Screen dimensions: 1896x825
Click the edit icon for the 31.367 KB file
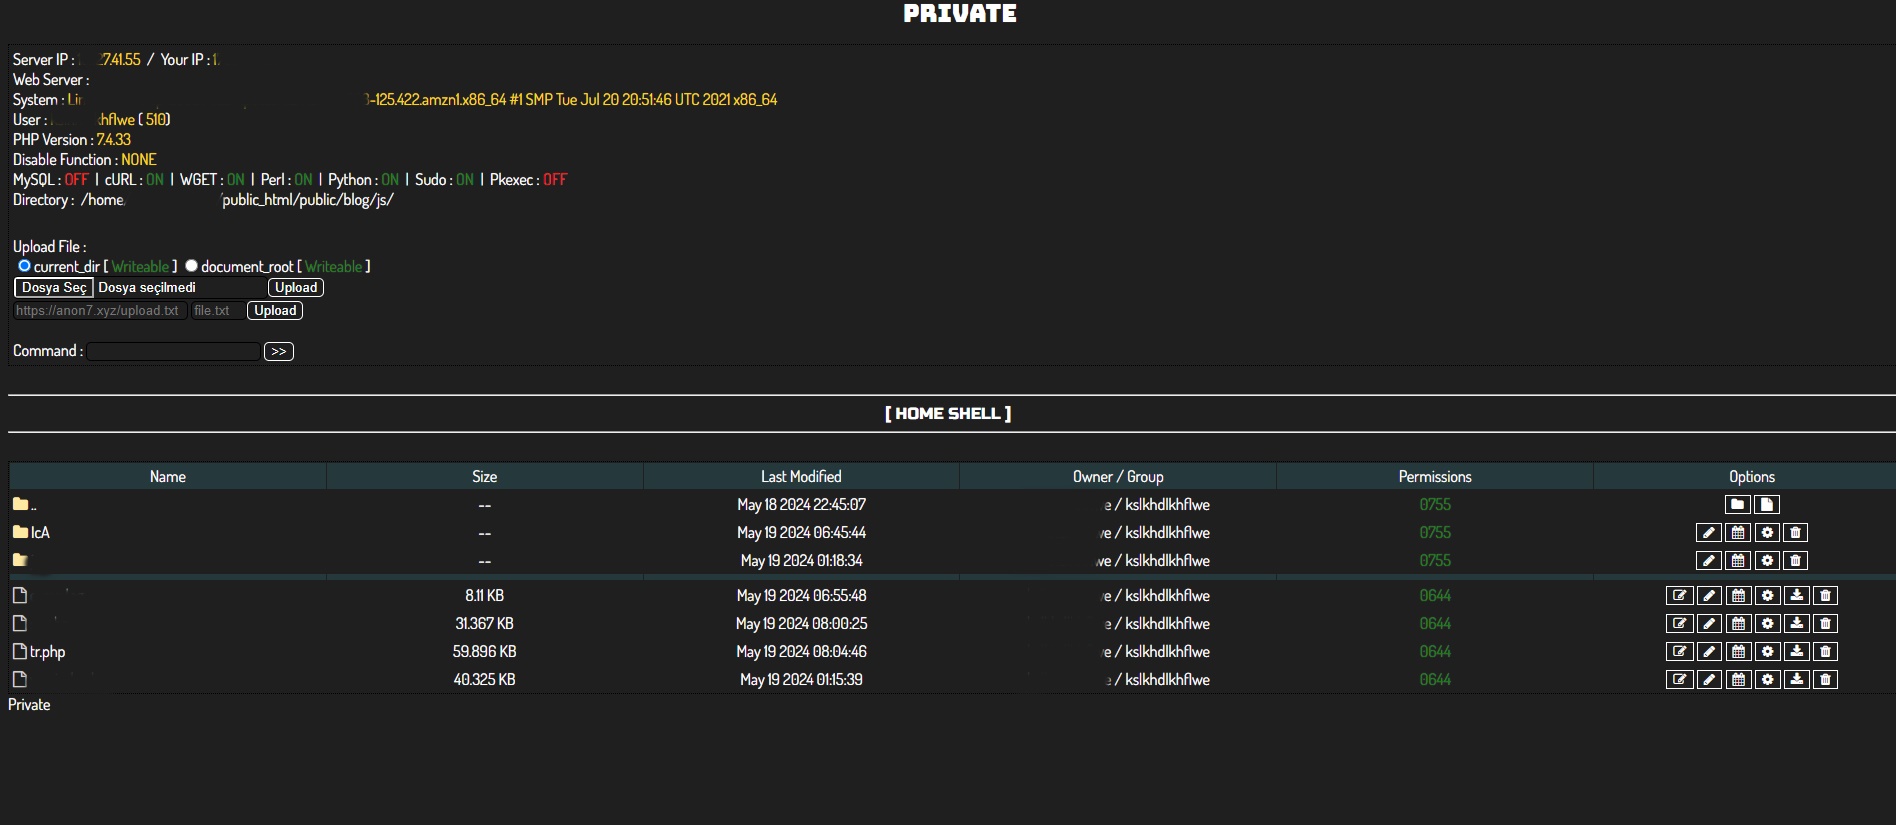1680,624
